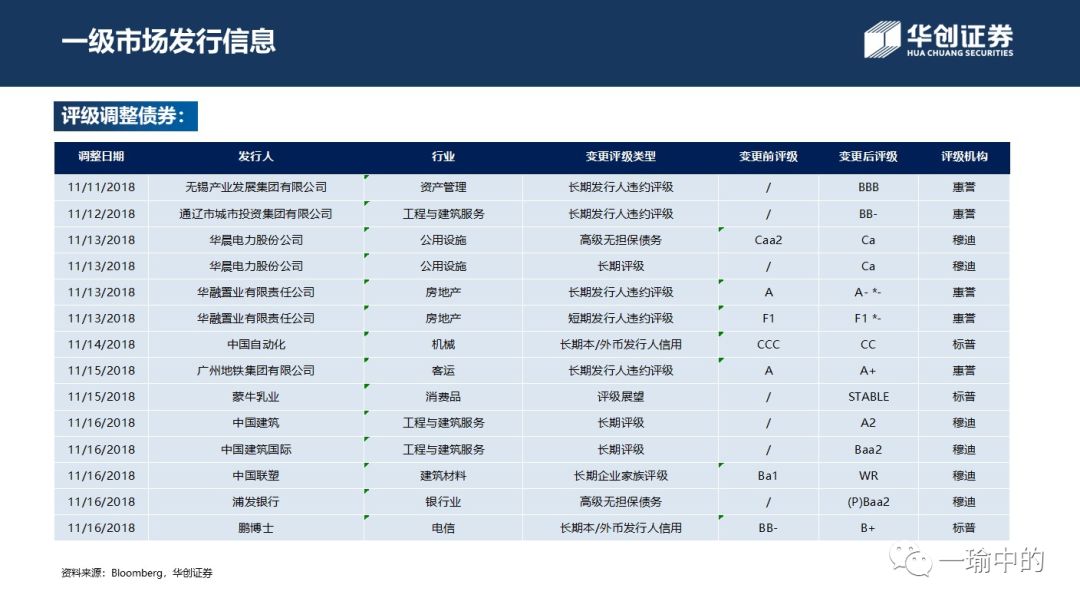Select the date cell 11/12/2018
Viewport: 1080px width, 608px height.
pos(101,214)
